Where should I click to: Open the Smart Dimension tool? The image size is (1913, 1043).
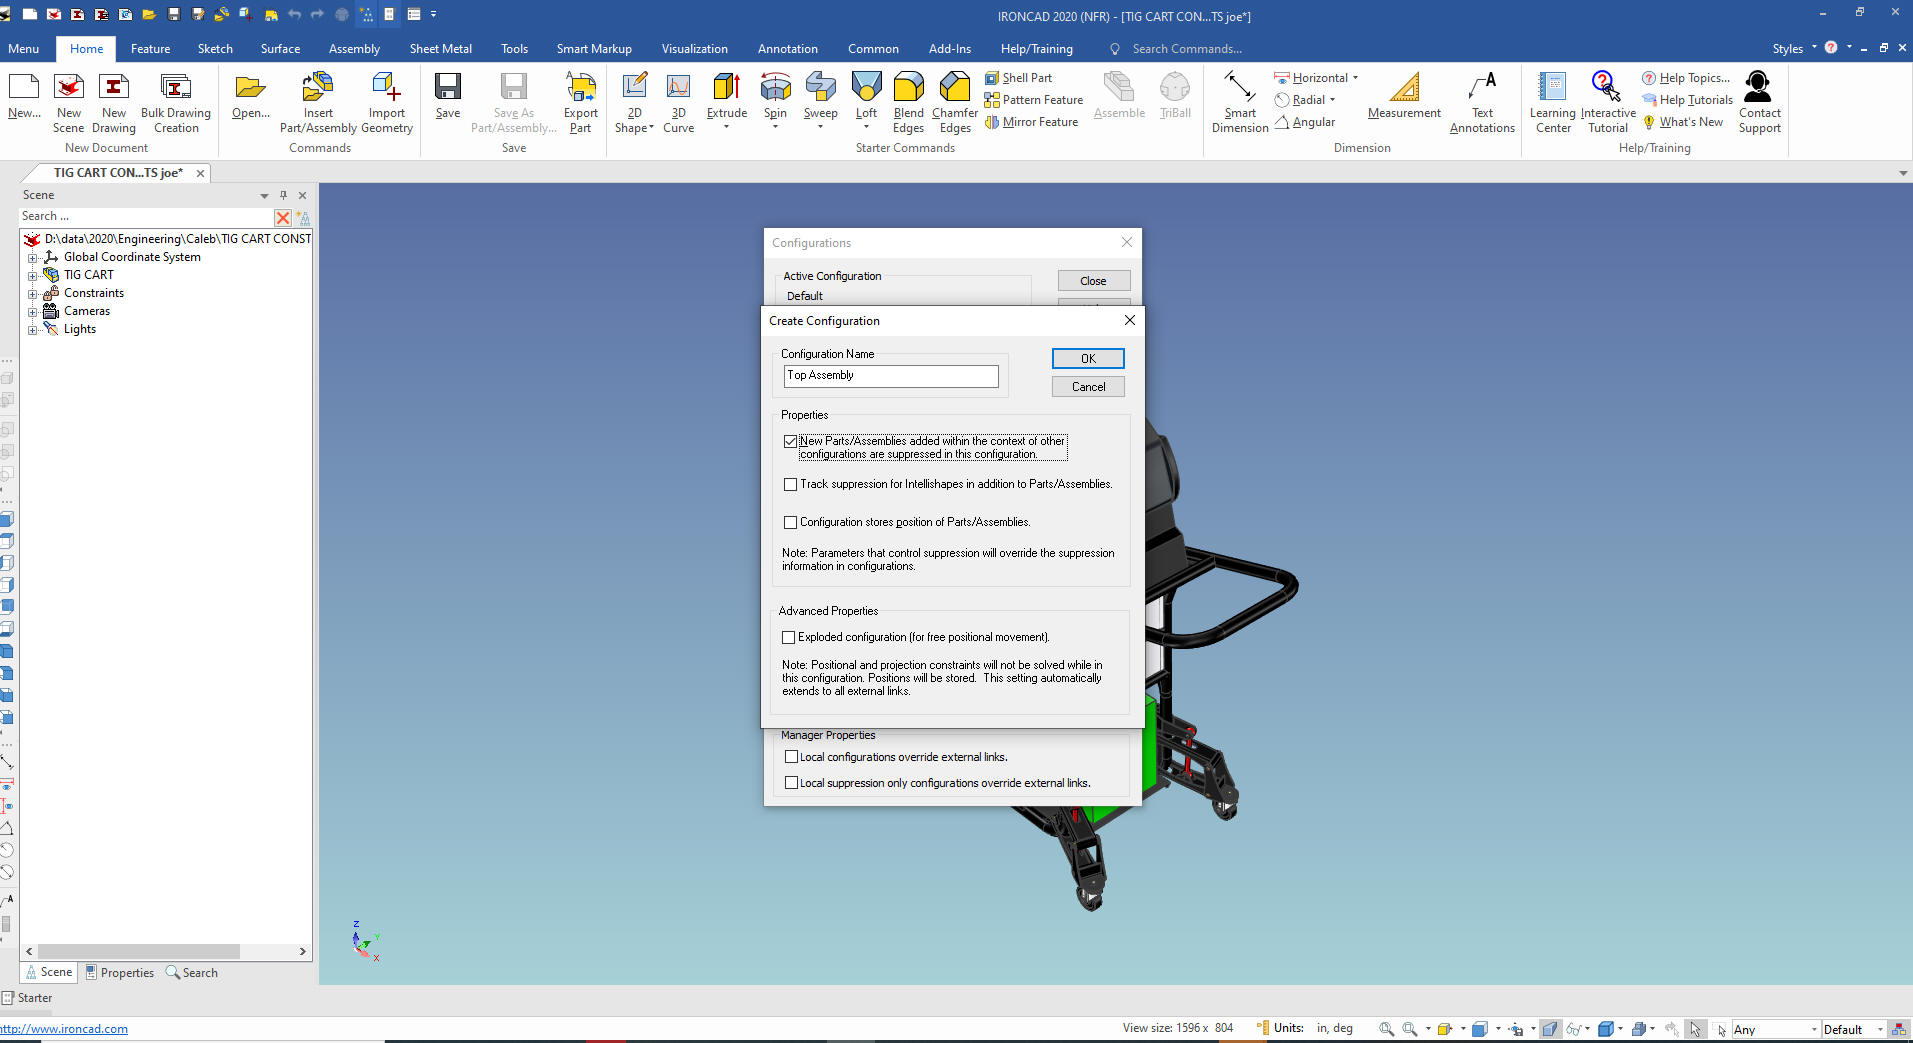(x=1239, y=88)
